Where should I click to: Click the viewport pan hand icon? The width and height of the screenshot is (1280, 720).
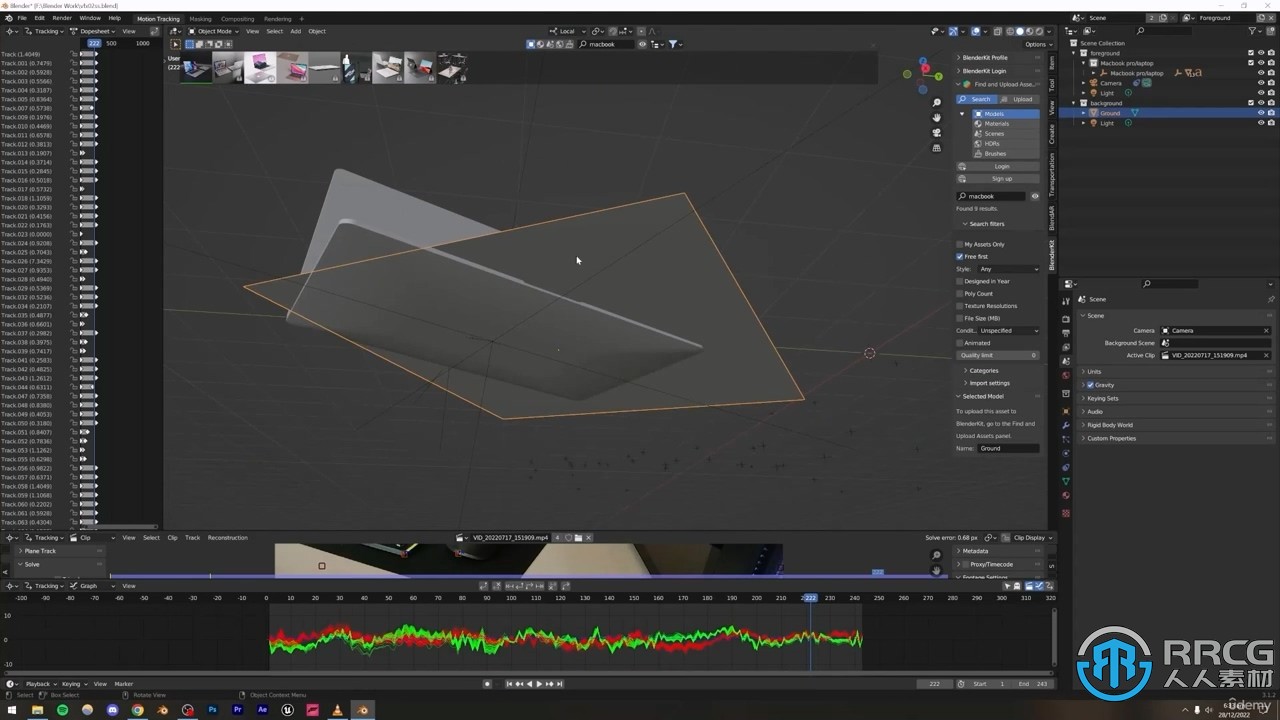(x=936, y=118)
